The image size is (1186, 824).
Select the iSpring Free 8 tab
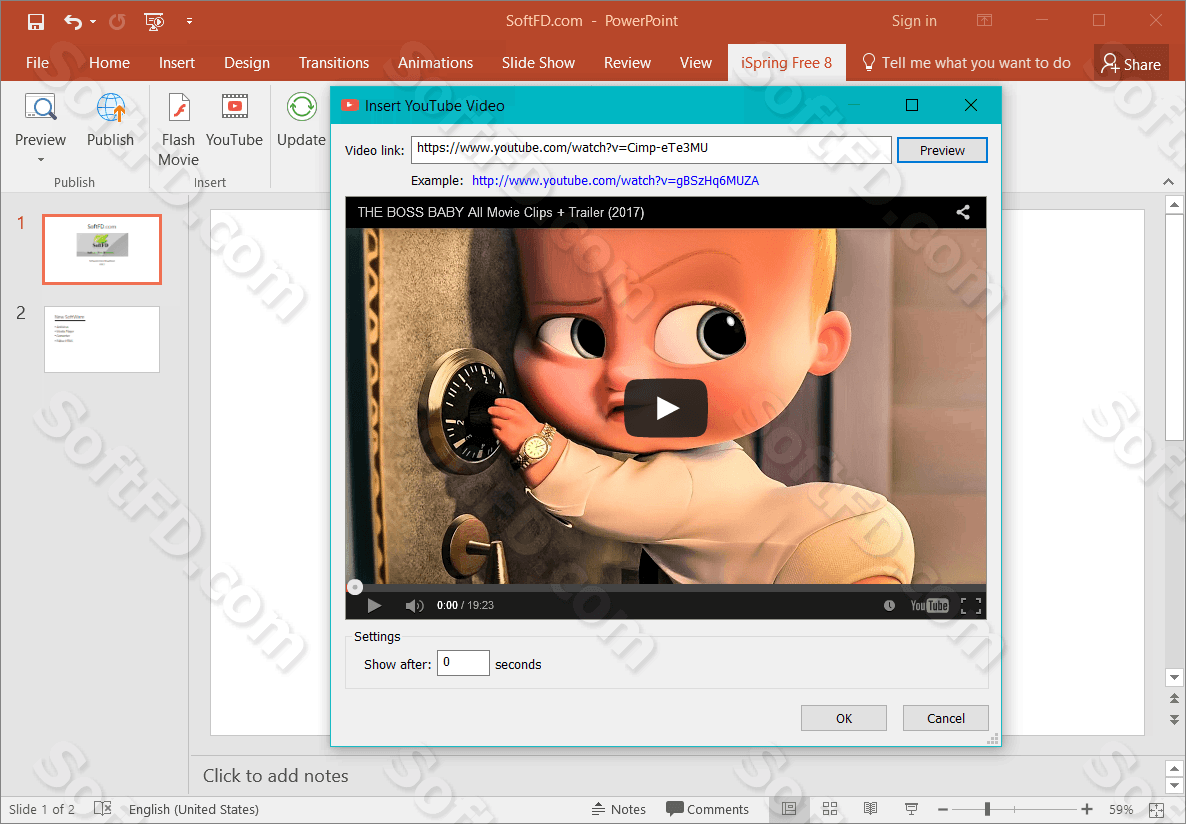[x=786, y=63]
